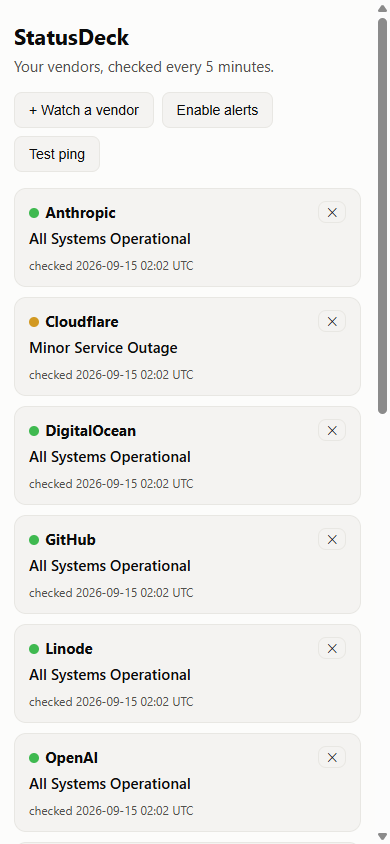Viewport: 390px width, 844px height.
Task: Select the Cloudflare vendor name
Action: click(82, 322)
